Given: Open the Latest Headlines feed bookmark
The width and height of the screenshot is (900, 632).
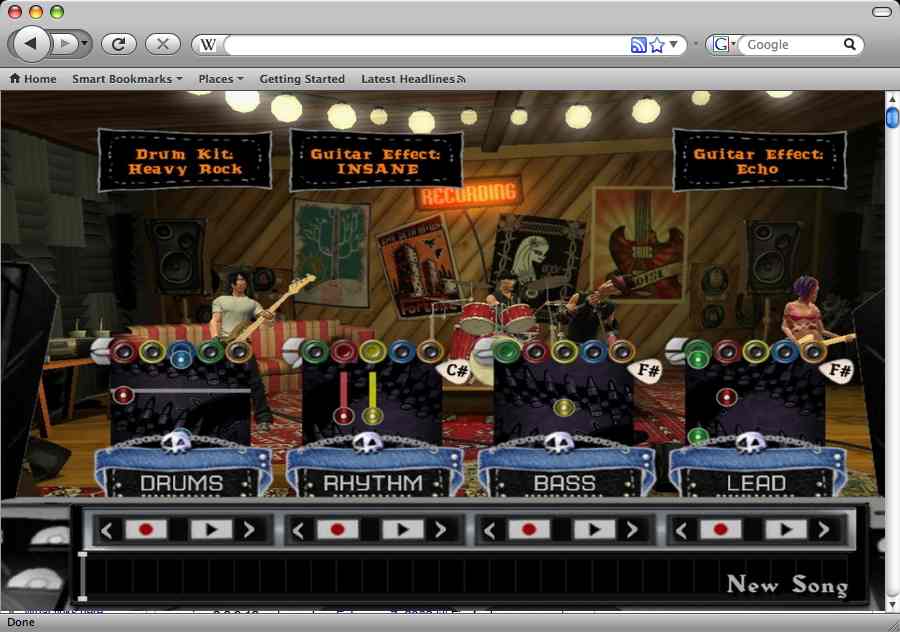Looking at the screenshot, I should tap(413, 79).
